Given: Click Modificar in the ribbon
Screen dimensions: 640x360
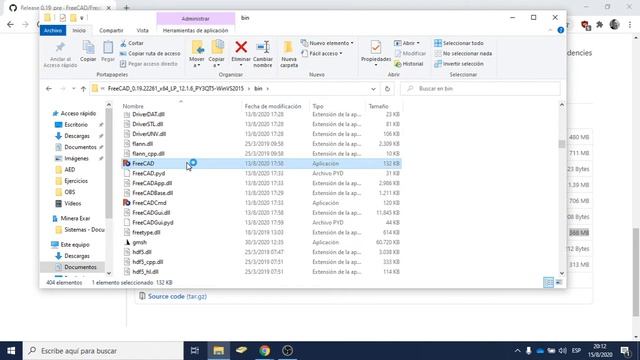Looking at the screenshot, I should pyautogui.click(x=410, y=53).
